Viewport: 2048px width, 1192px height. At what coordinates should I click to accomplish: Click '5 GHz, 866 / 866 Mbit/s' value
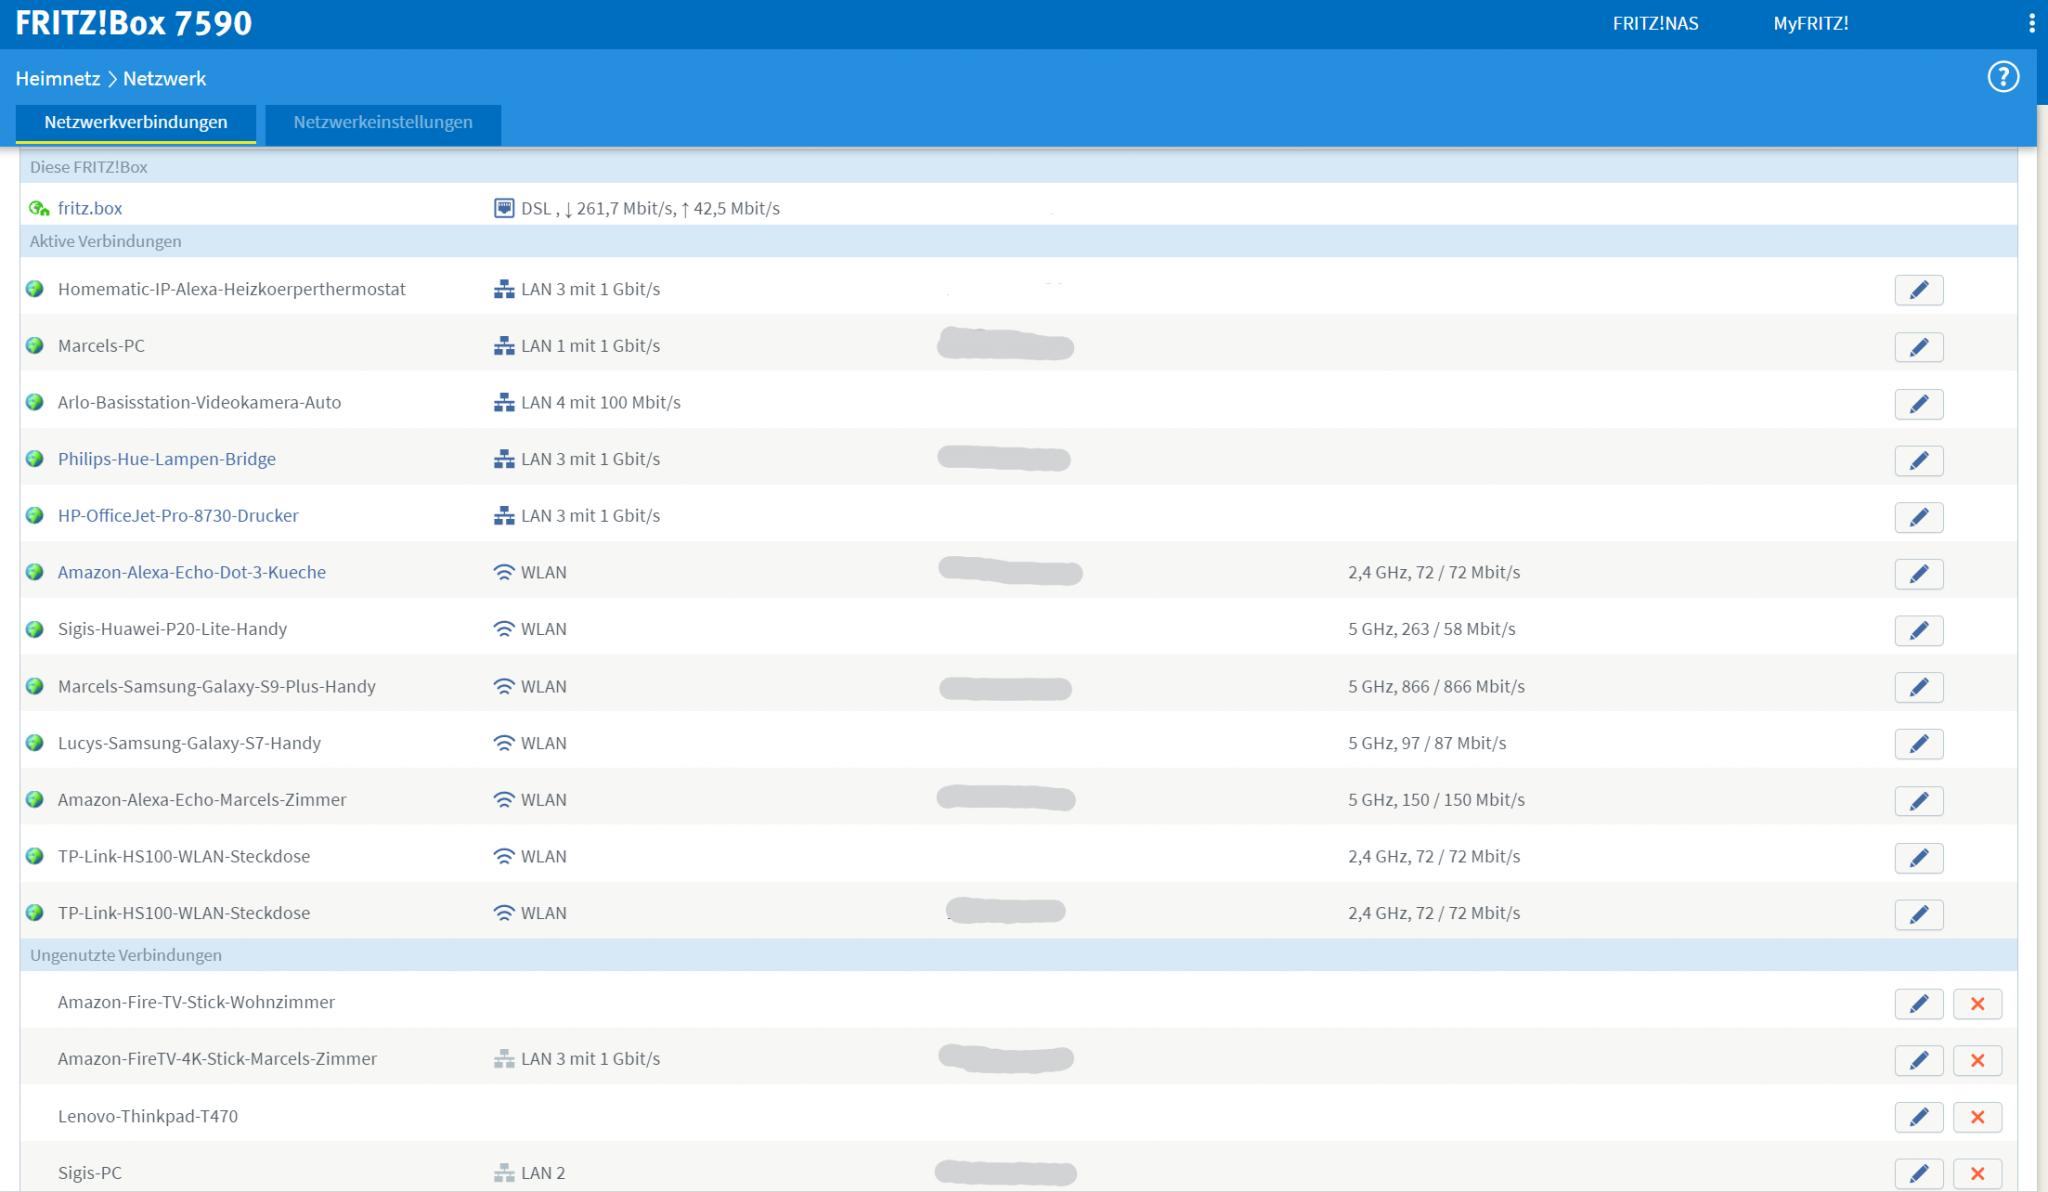1436,686
